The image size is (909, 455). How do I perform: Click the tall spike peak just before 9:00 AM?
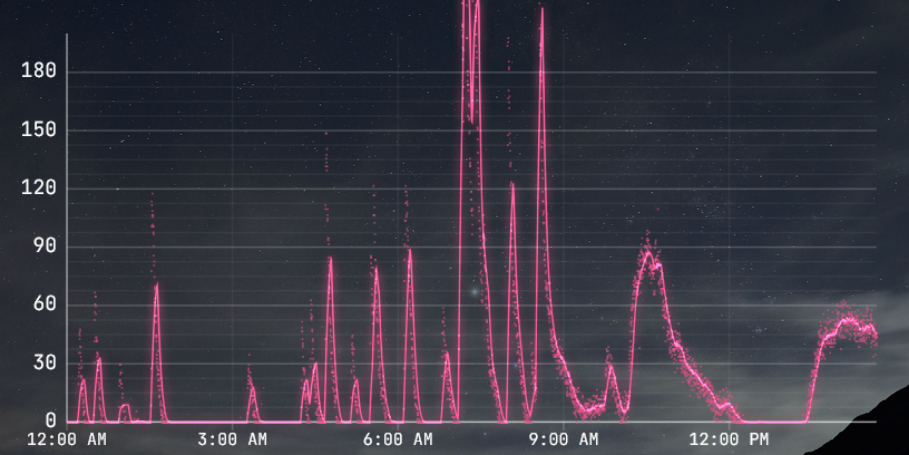pos(542,10)
